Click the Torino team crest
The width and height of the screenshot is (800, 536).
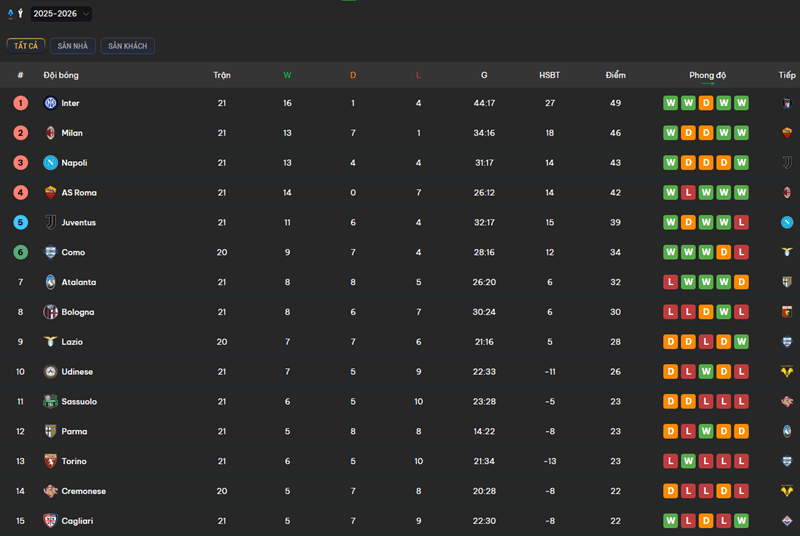point(50,461)
